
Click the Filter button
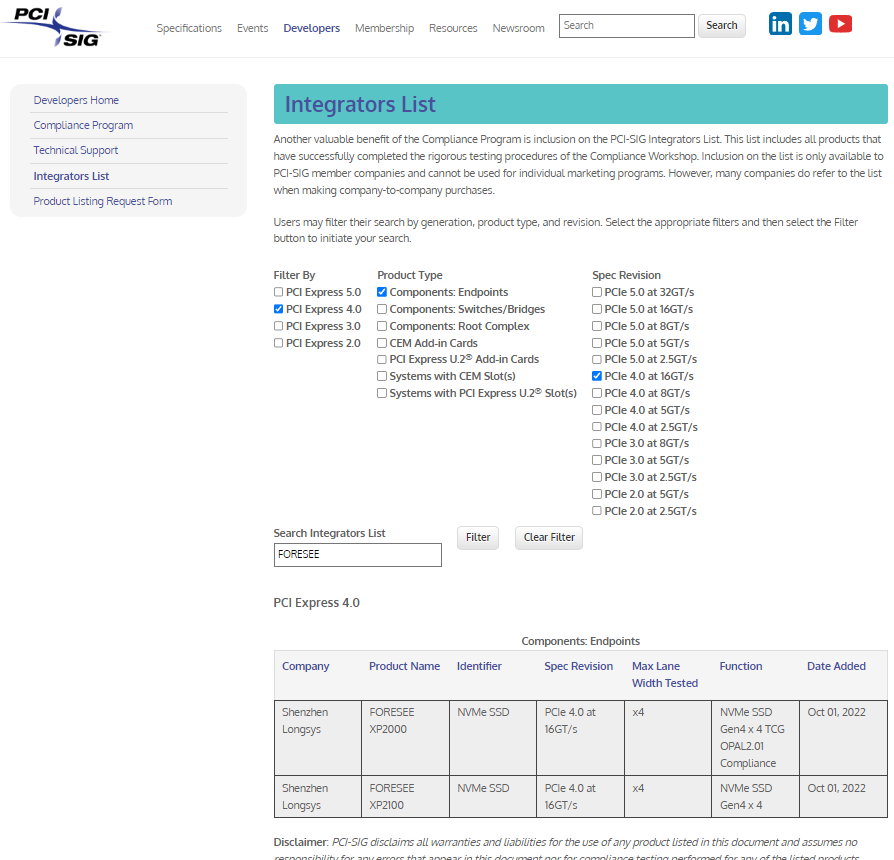coord(477,537)
